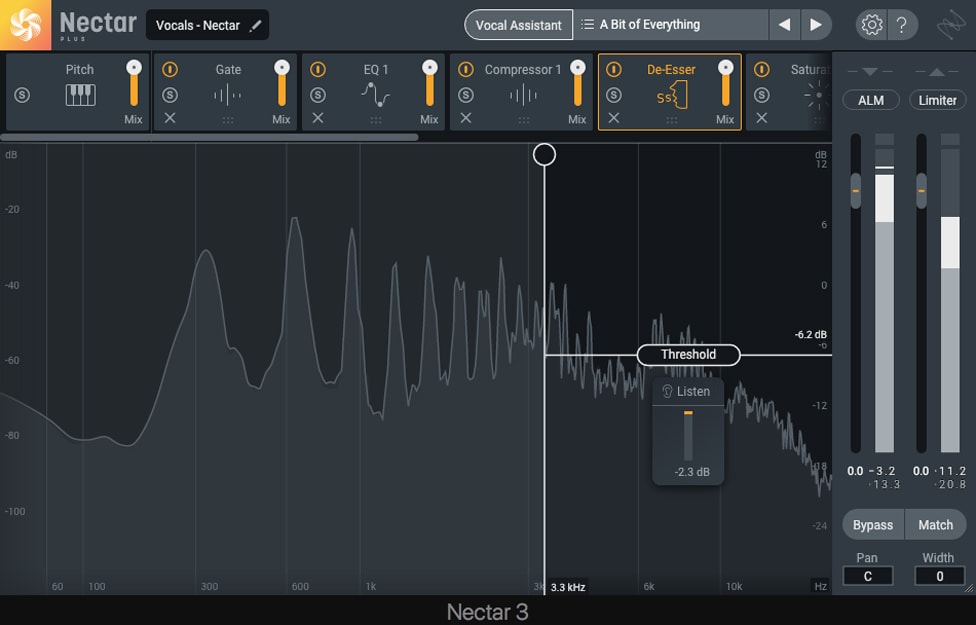
Task: Open the A Bit of Everything preset menu
Action: click(671, 25)
